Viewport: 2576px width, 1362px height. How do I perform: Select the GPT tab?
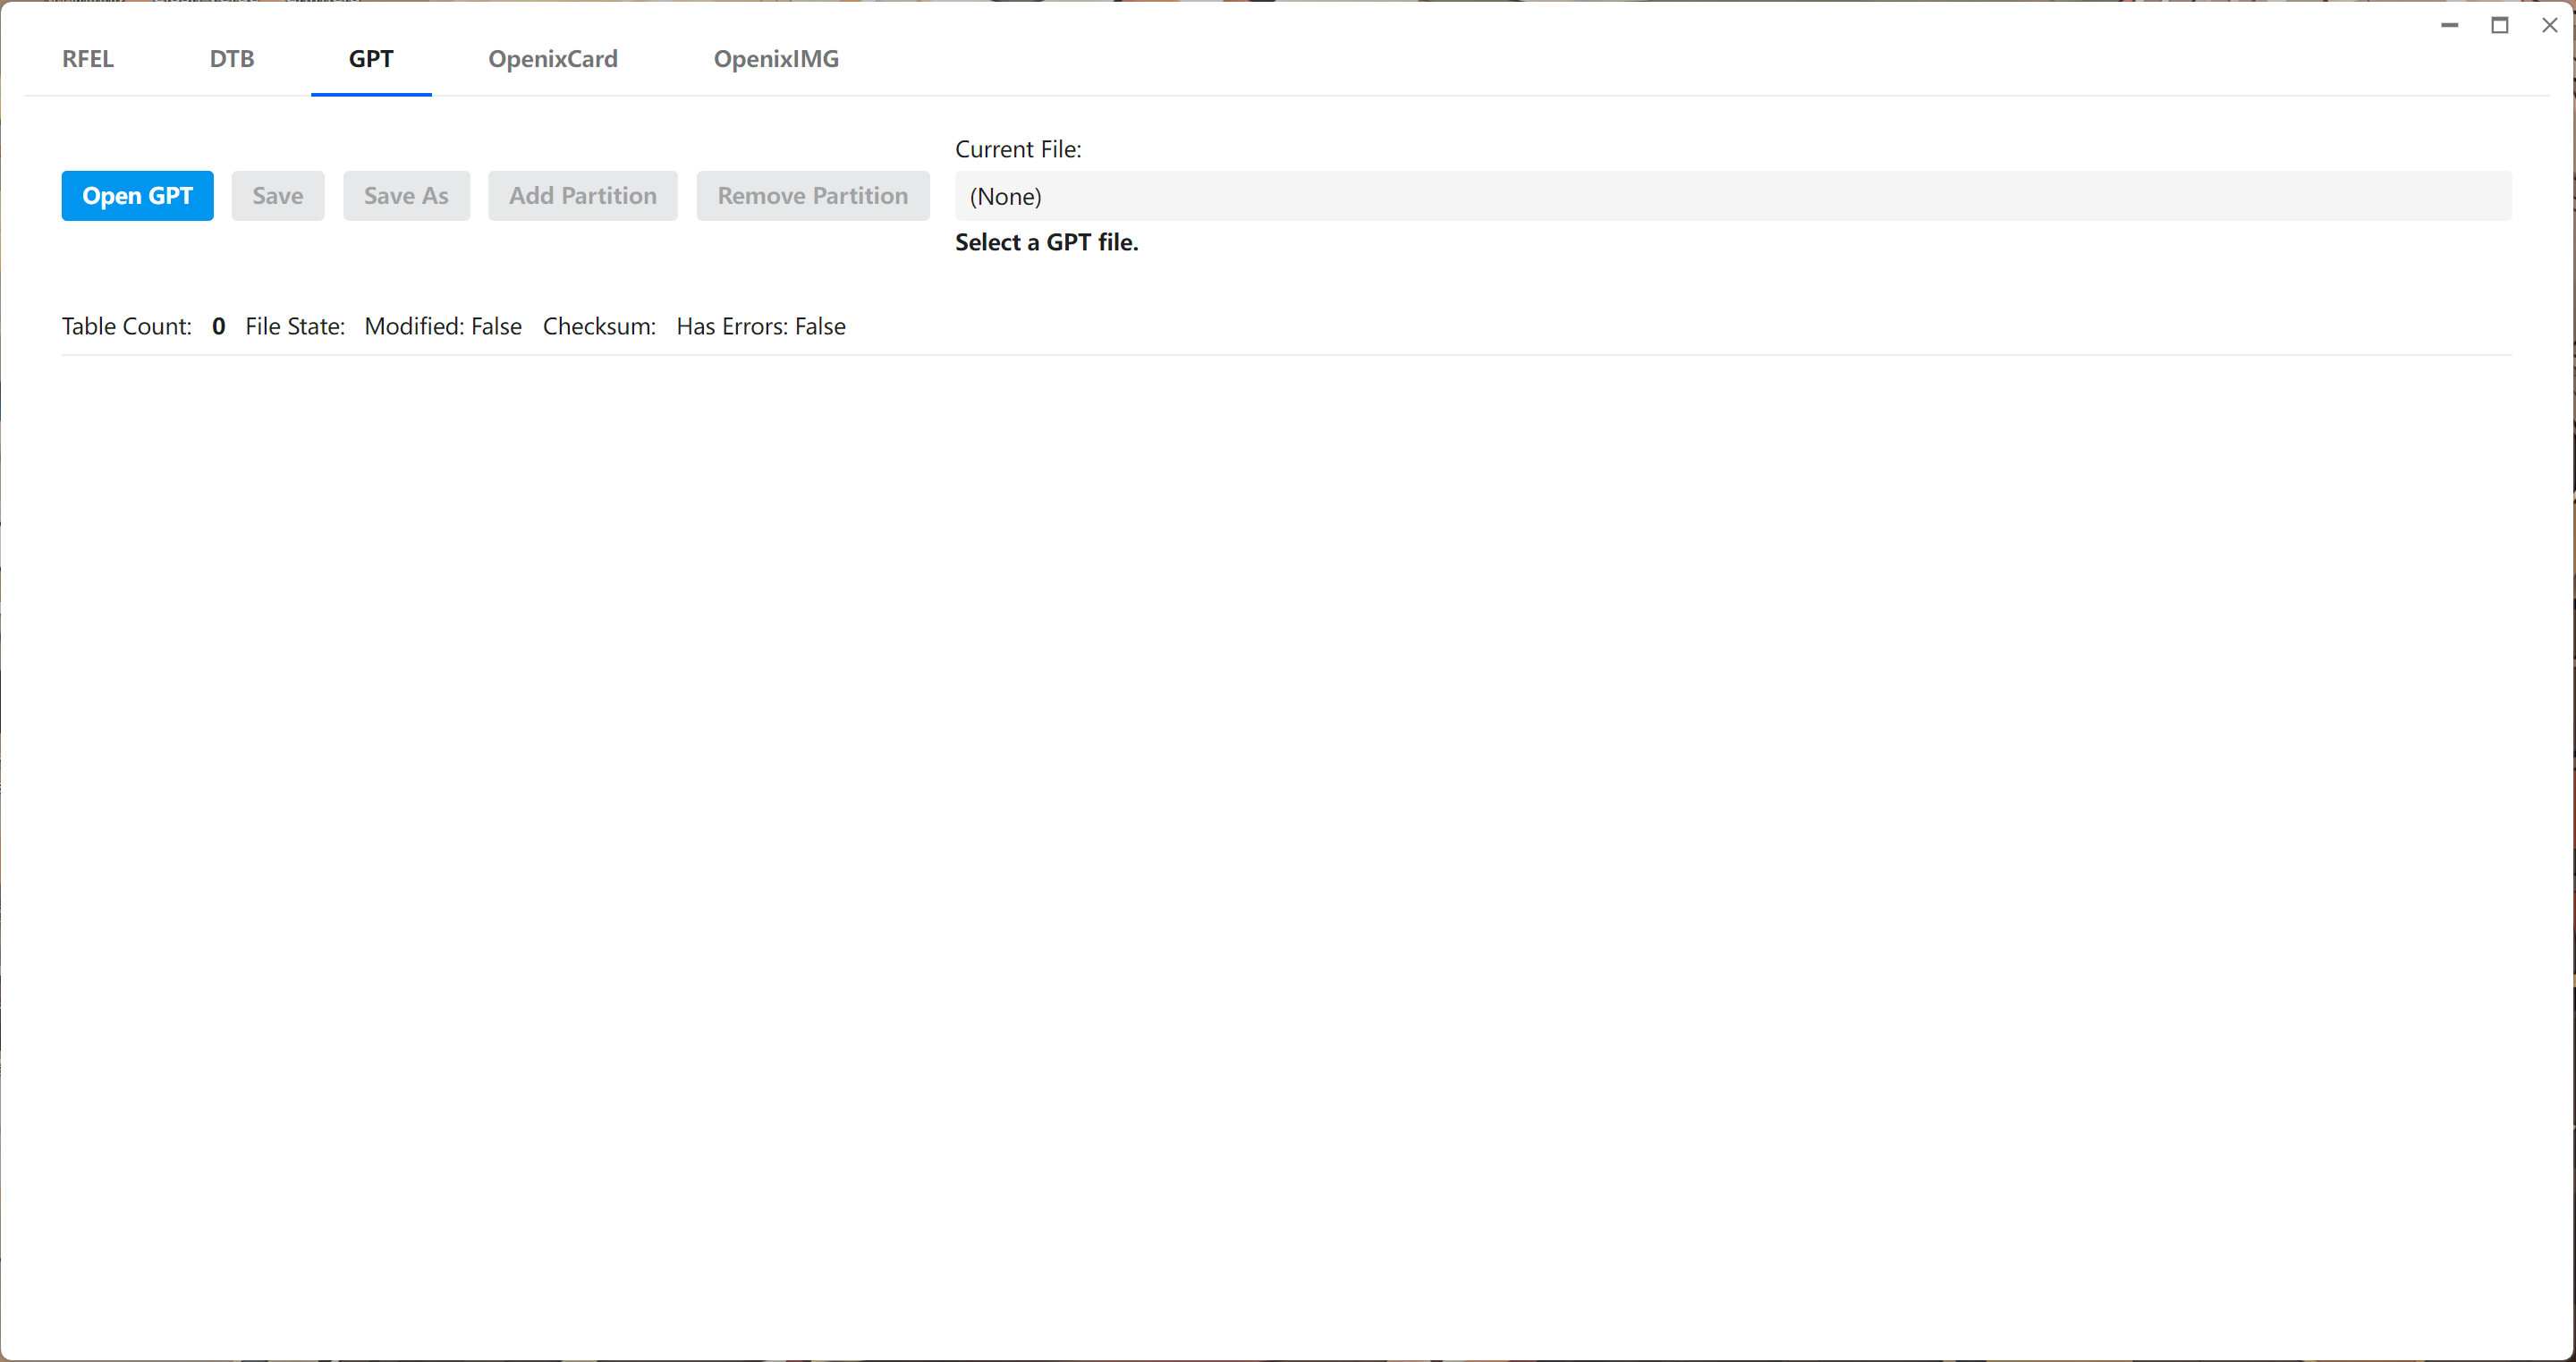(x=371, y=59)
